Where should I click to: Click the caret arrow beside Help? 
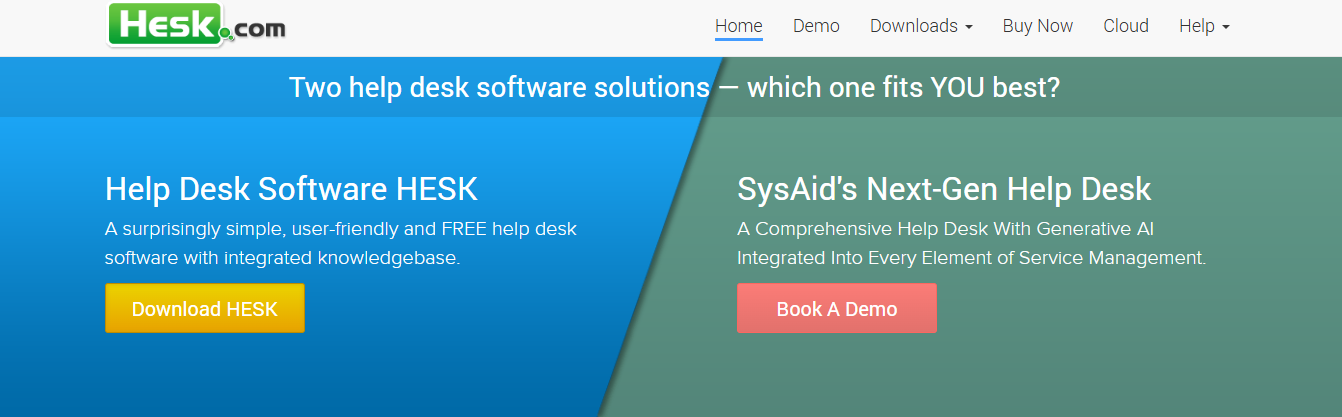[x=1226, y=27]
